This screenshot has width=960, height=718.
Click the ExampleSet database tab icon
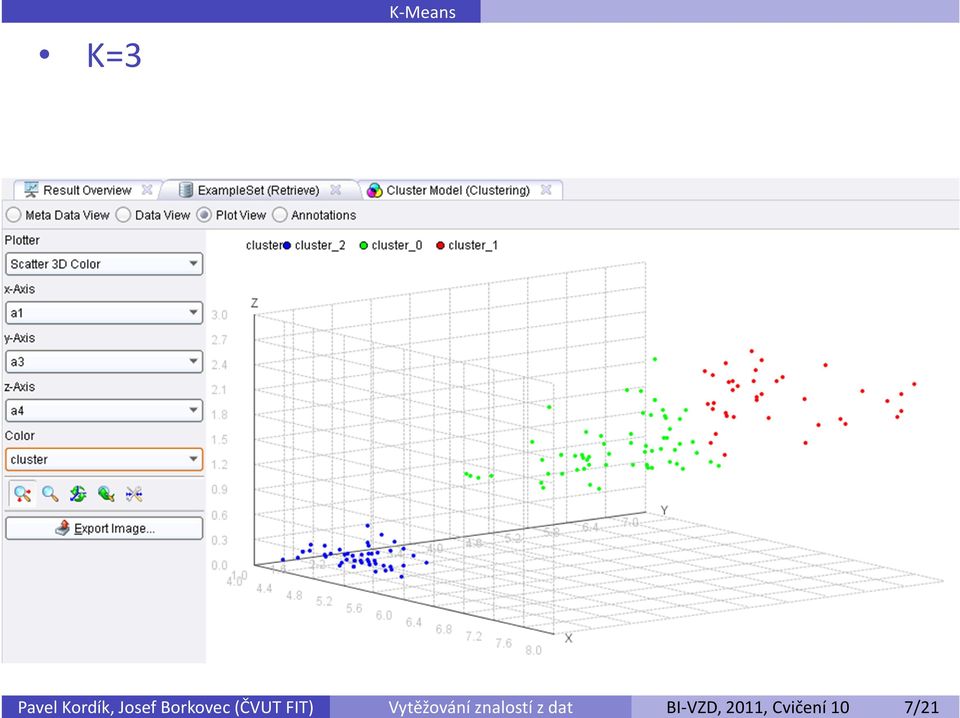tap(186, 190)
